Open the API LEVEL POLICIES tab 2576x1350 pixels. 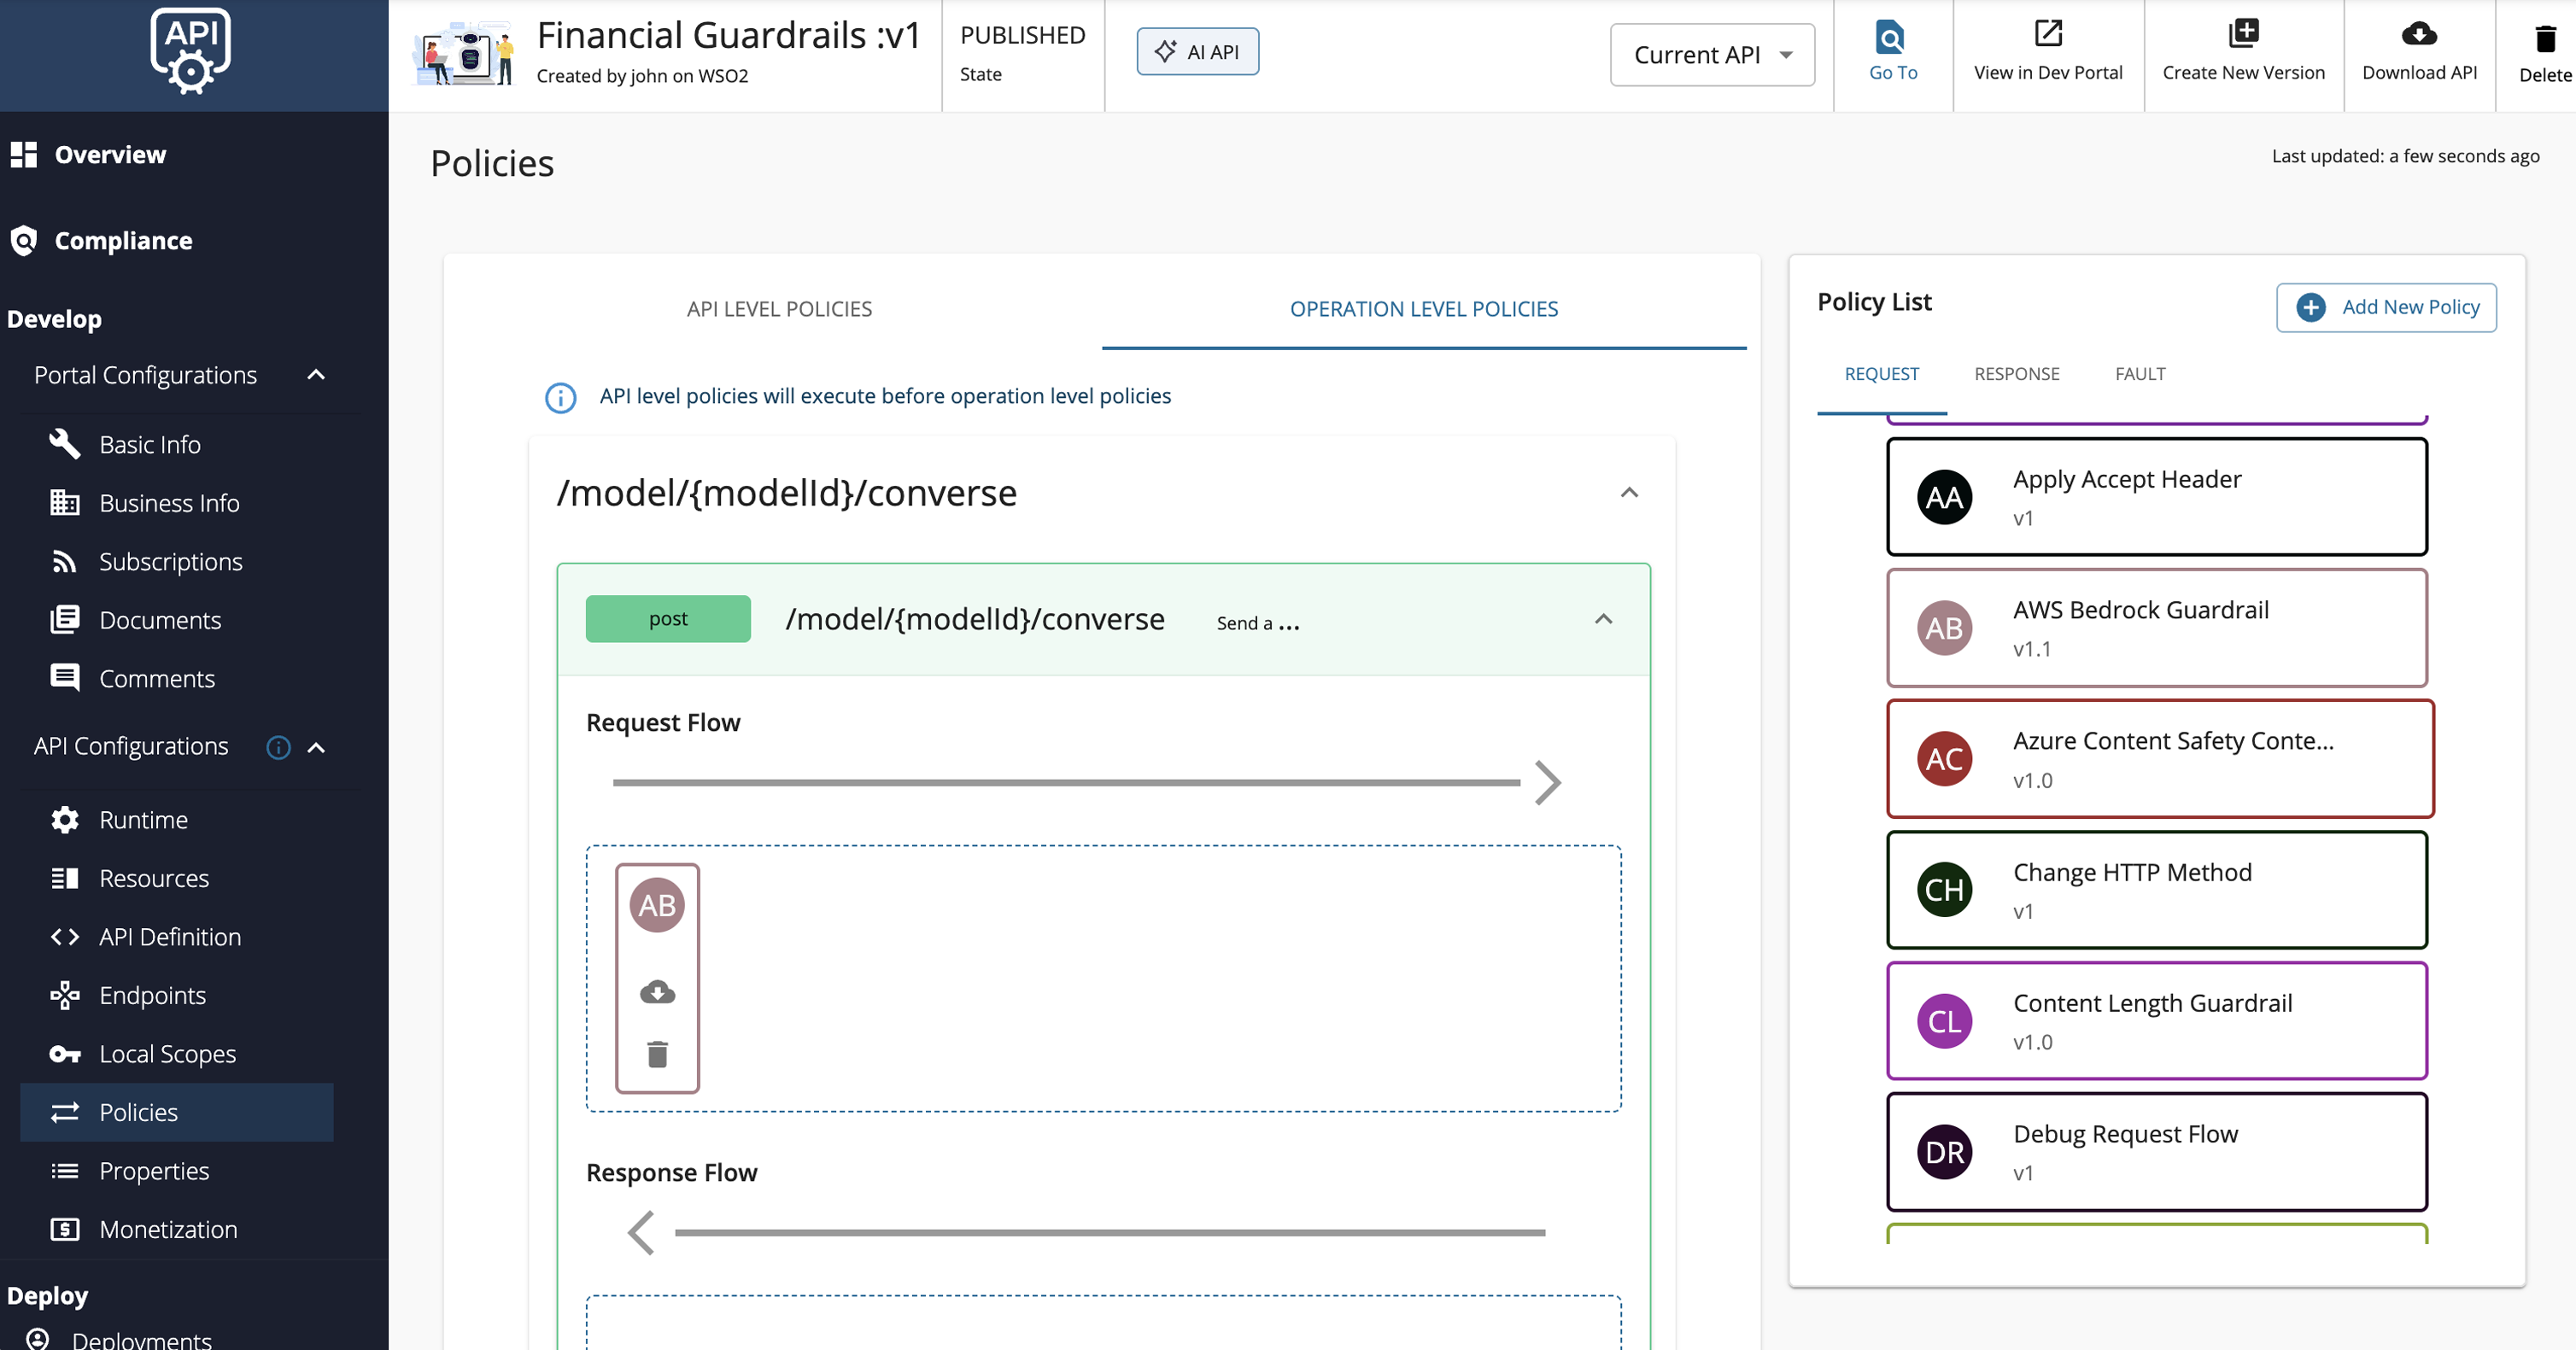pos(779,308)
